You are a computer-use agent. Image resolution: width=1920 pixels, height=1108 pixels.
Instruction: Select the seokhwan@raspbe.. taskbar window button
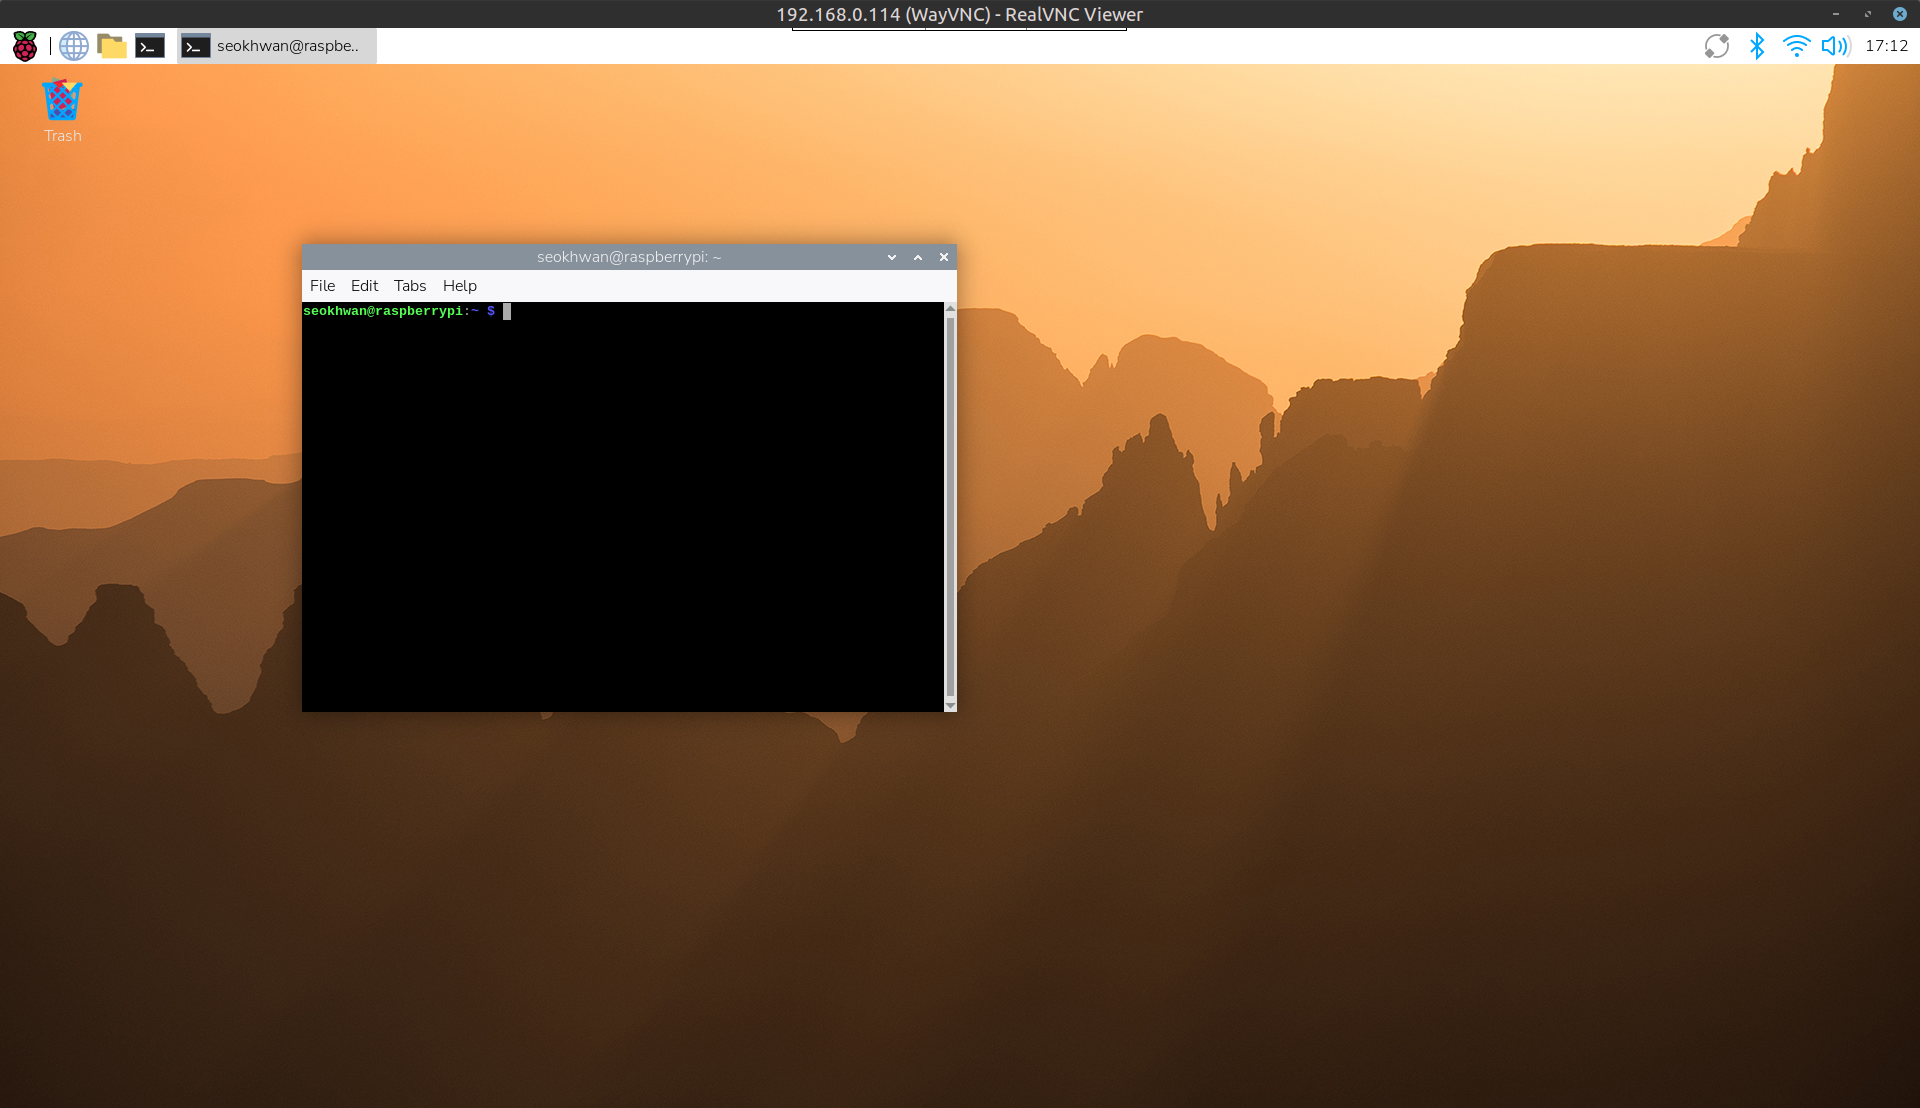277,46
